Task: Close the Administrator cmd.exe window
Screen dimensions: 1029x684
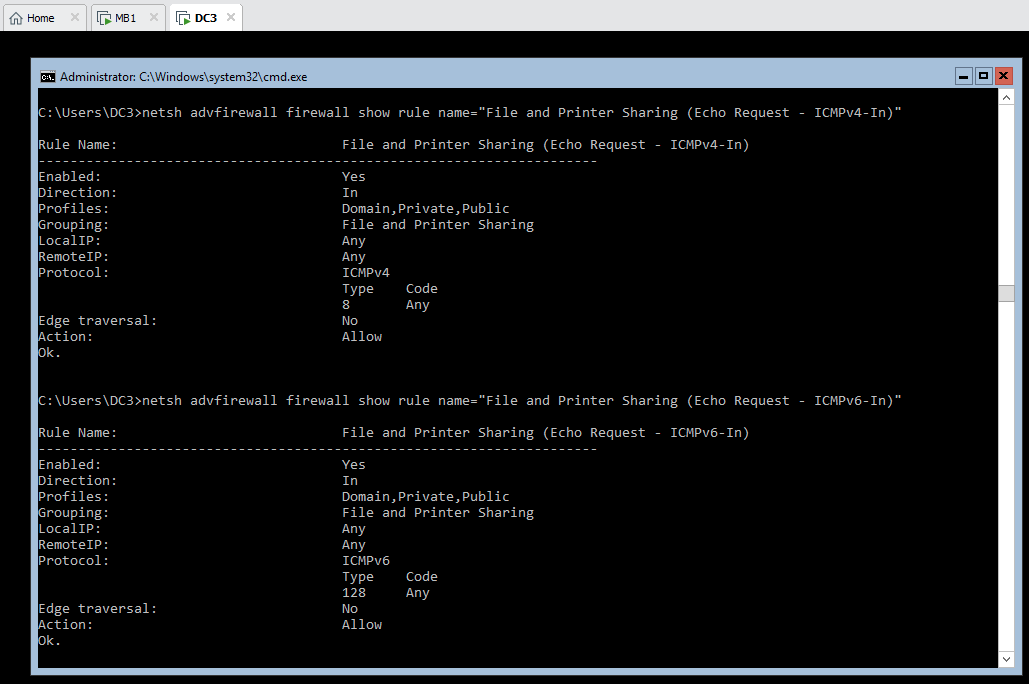Action: 1003,76
